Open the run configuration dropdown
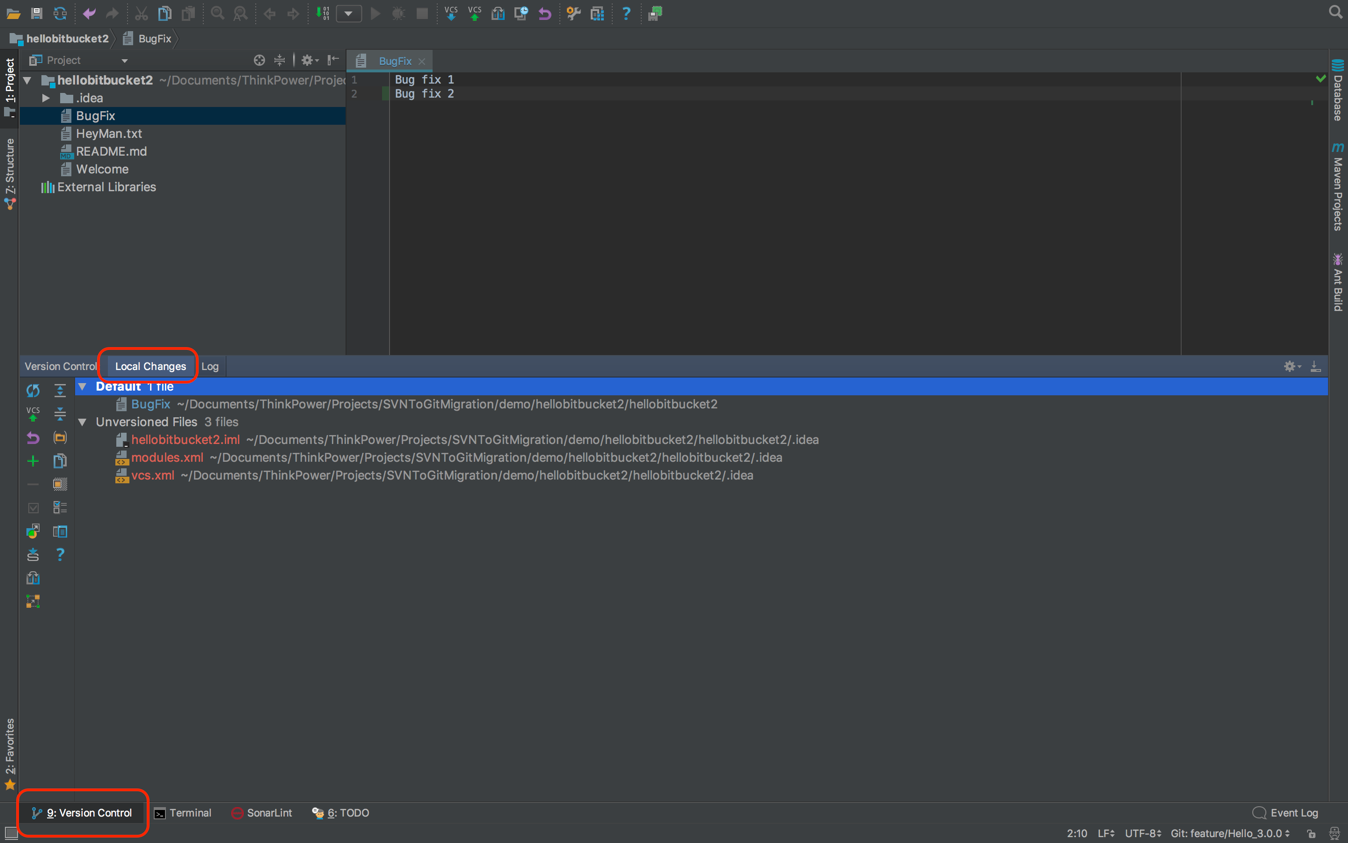 [x=348, y=14]
